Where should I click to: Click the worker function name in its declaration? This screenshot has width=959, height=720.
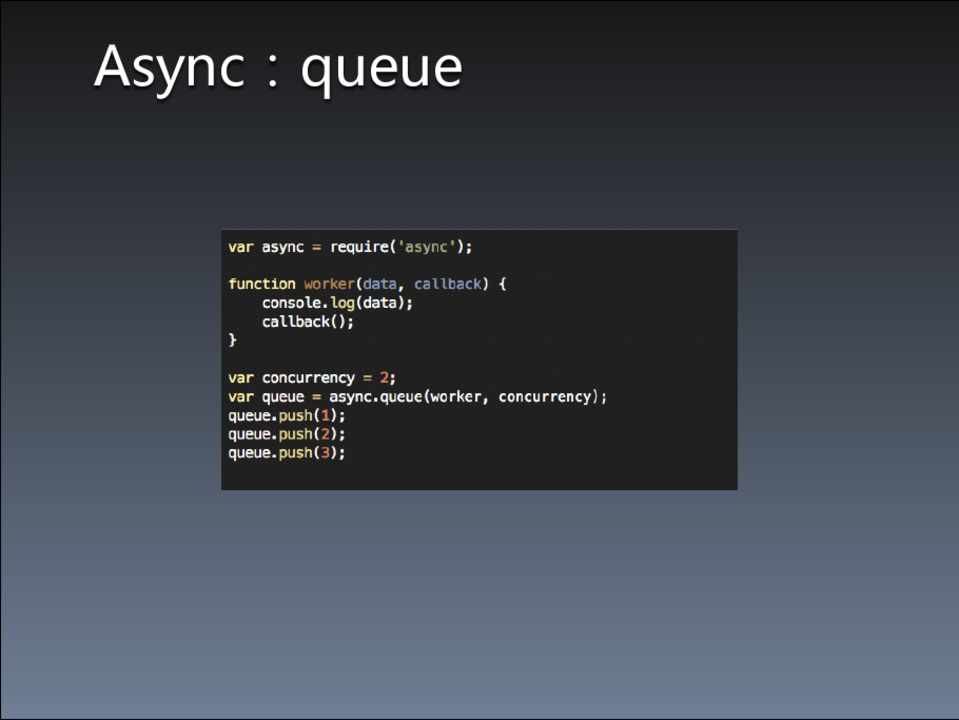click(x=329, y=284)
